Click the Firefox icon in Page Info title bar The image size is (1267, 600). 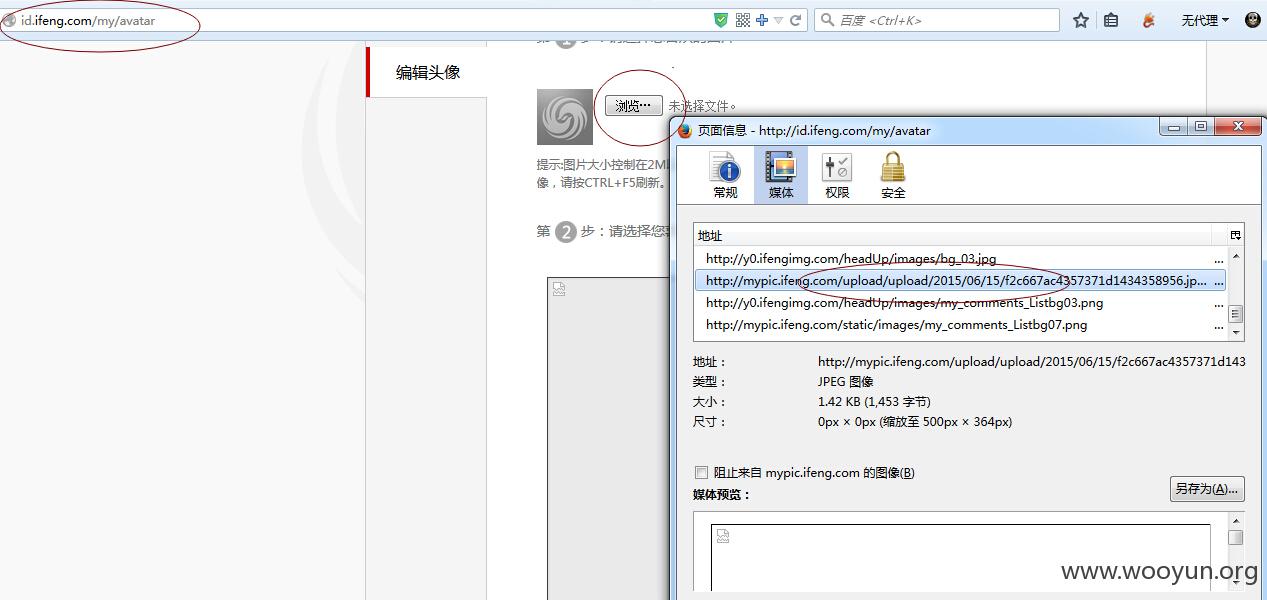tap(685, 130)
